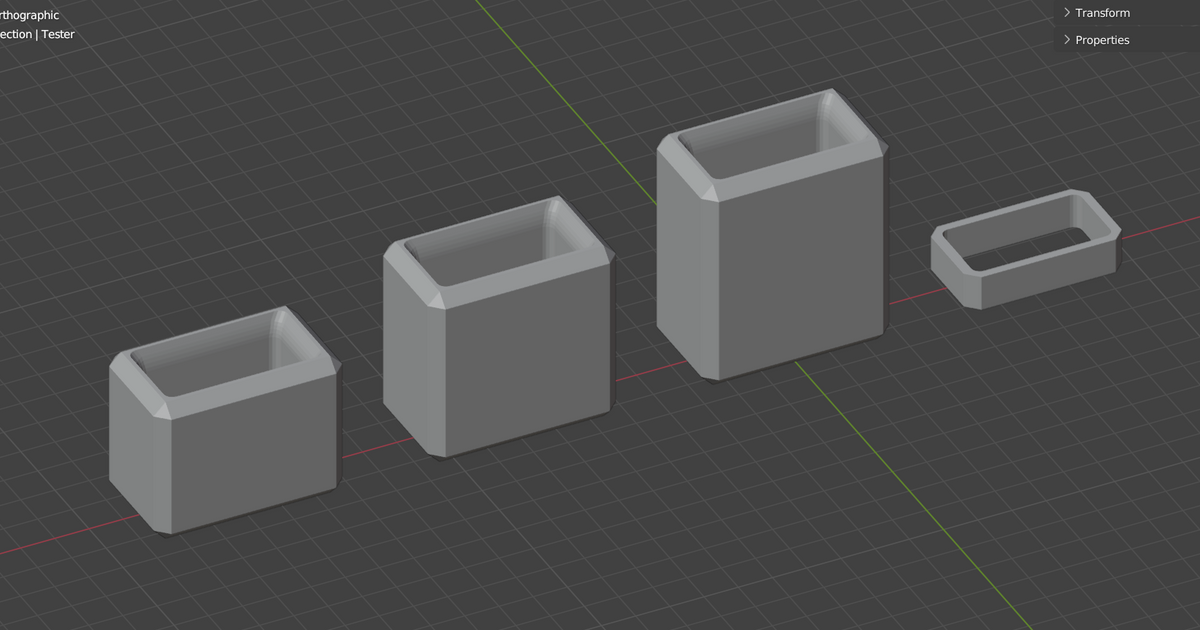Click the chevron arrow beside Properties
Viewport: 1200px width, 630px height.
coord(1067,40)
